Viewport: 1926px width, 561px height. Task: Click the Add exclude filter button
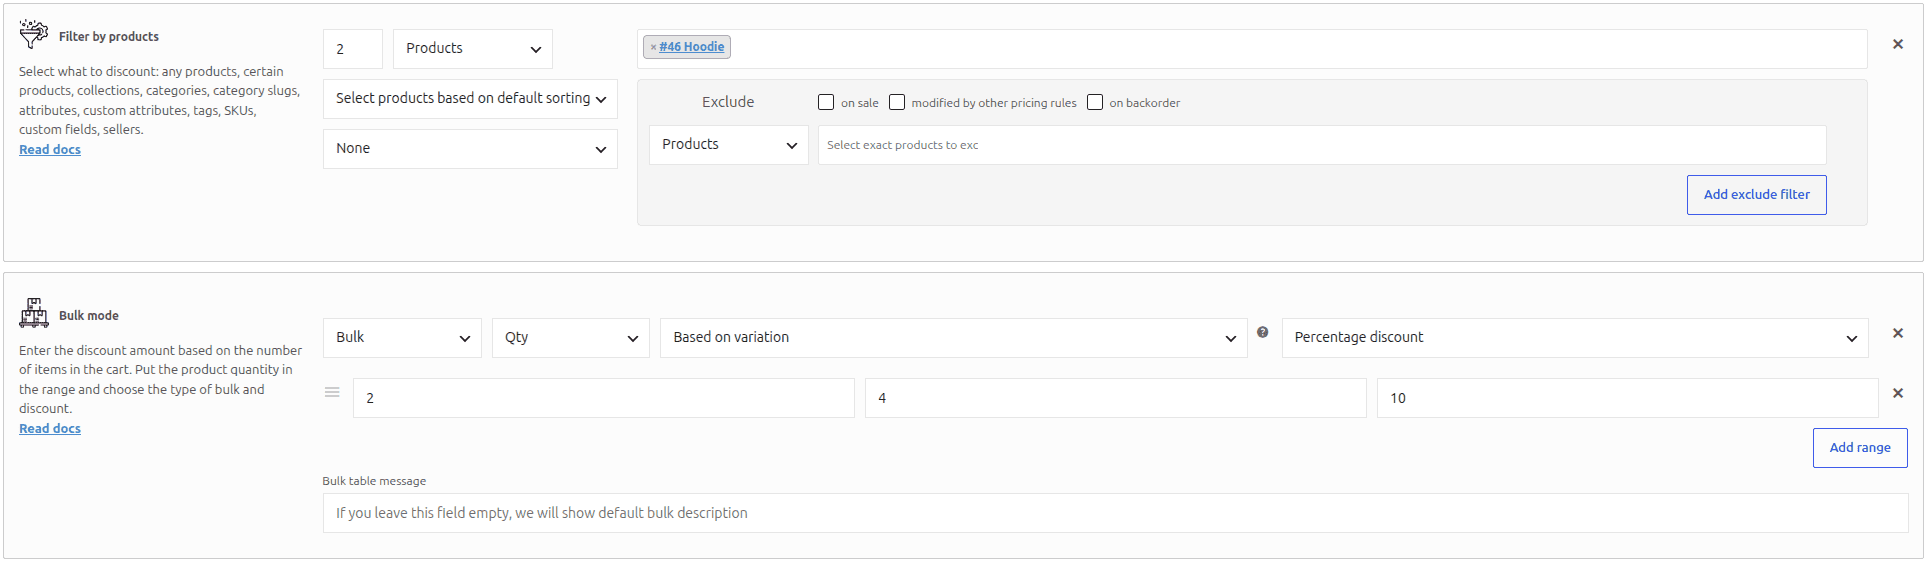click(1757, 195)
